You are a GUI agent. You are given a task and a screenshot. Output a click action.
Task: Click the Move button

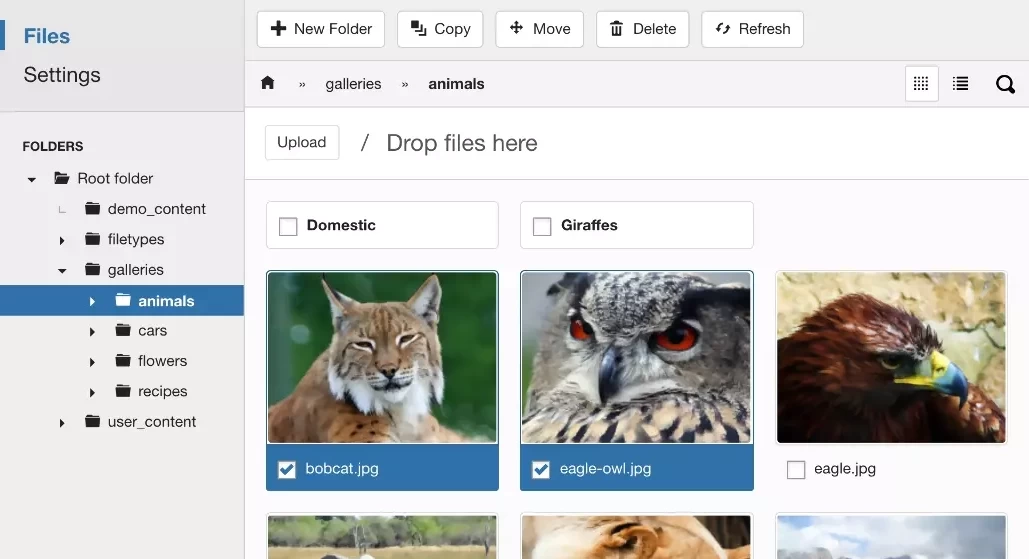coord(539,29)
